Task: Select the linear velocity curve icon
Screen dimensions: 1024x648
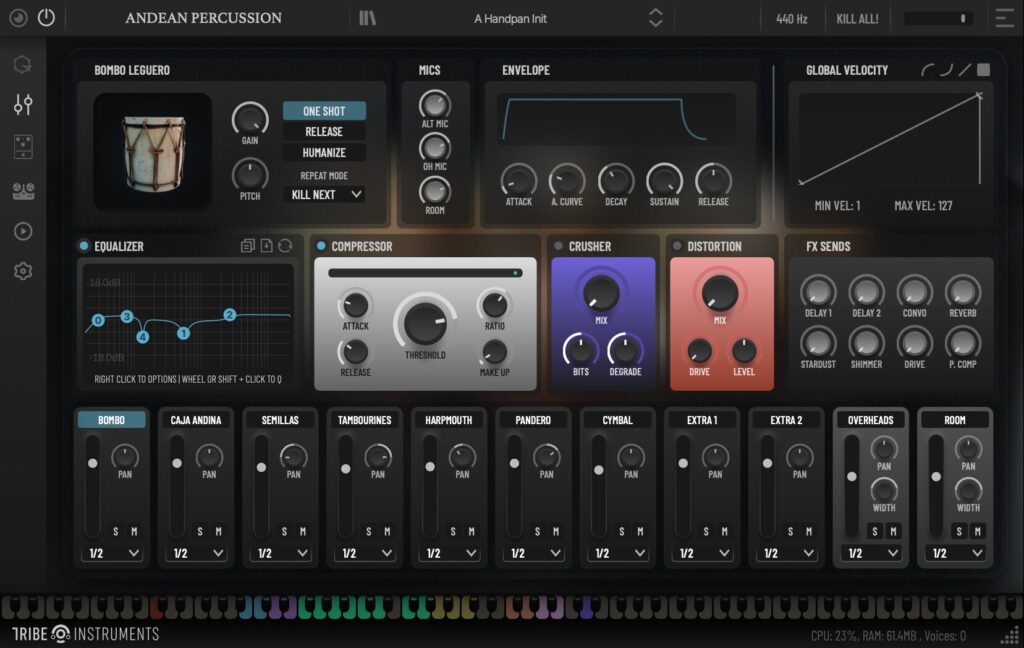Action: (x=965, y=70)
